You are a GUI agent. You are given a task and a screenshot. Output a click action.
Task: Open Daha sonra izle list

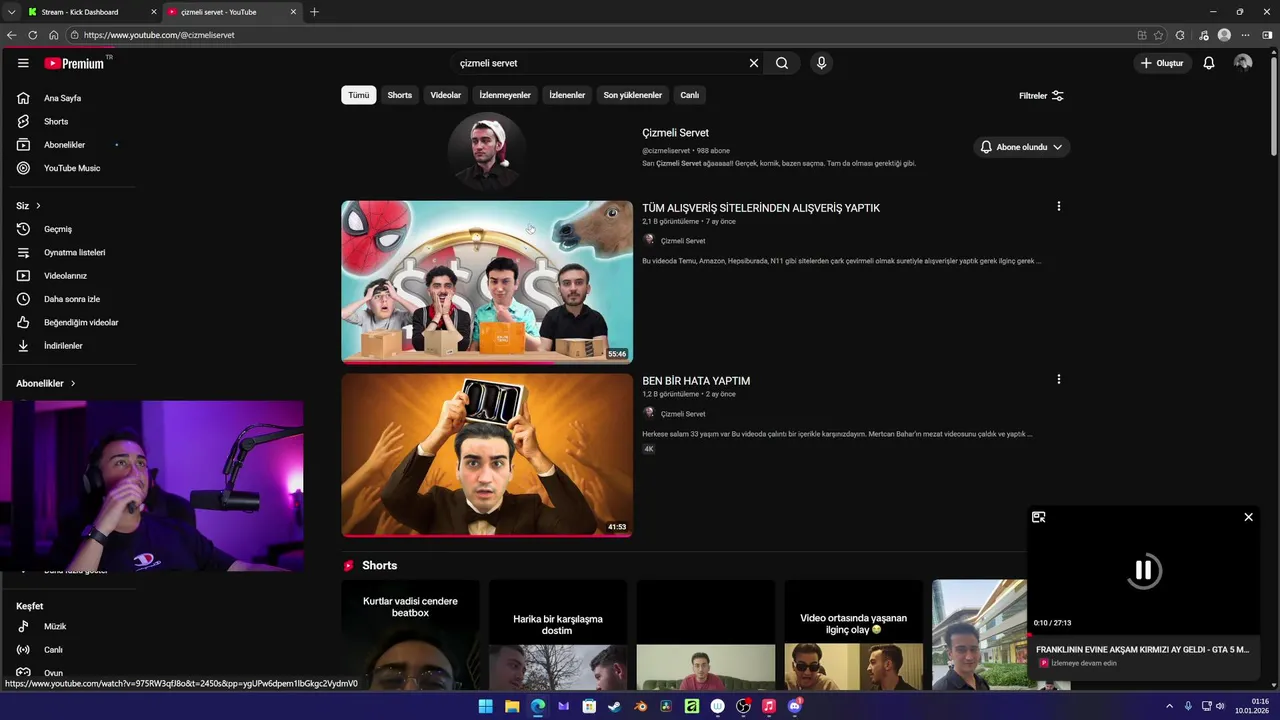(72, 299)
